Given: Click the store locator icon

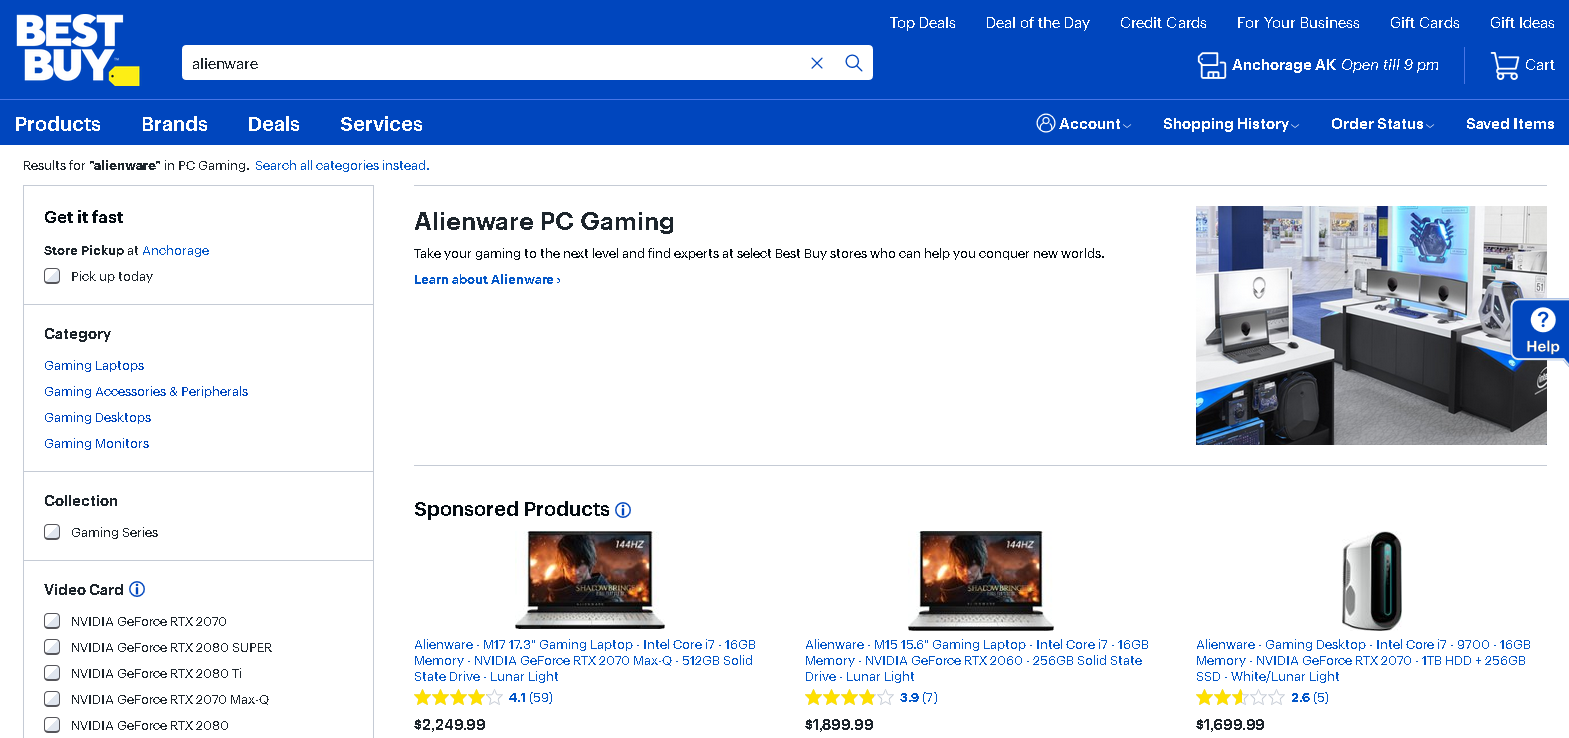Looking at the screenshot, I should [x=1211, y=65].
